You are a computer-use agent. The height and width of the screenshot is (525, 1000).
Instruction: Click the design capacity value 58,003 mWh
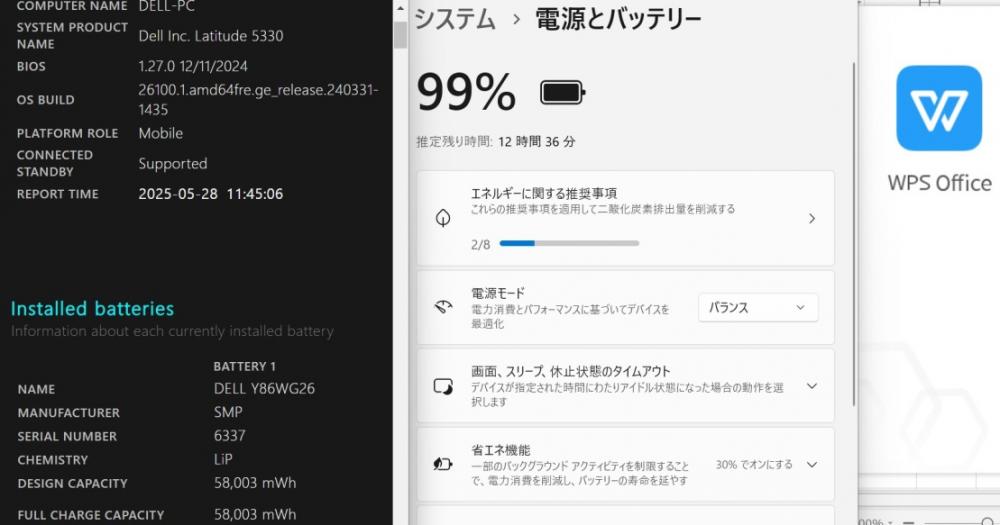[255, 483]
